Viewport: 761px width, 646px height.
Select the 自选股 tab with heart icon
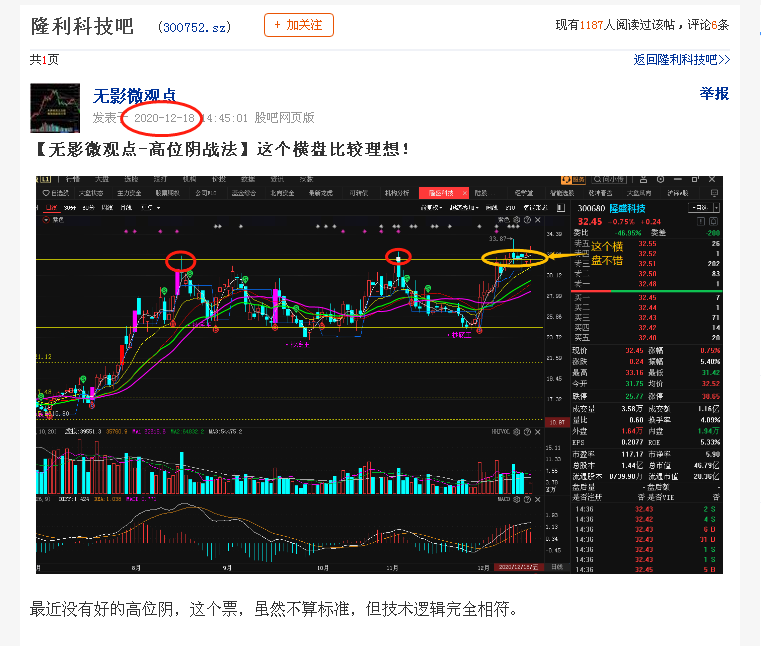[56, 193]
